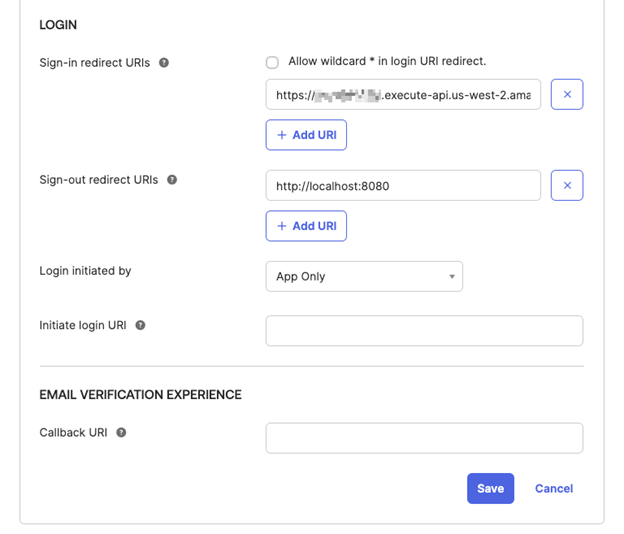Screen dimensions: 624x534
Task: Click the 'Allow wildcard * in login URI redirect' label
Action: 386,61
